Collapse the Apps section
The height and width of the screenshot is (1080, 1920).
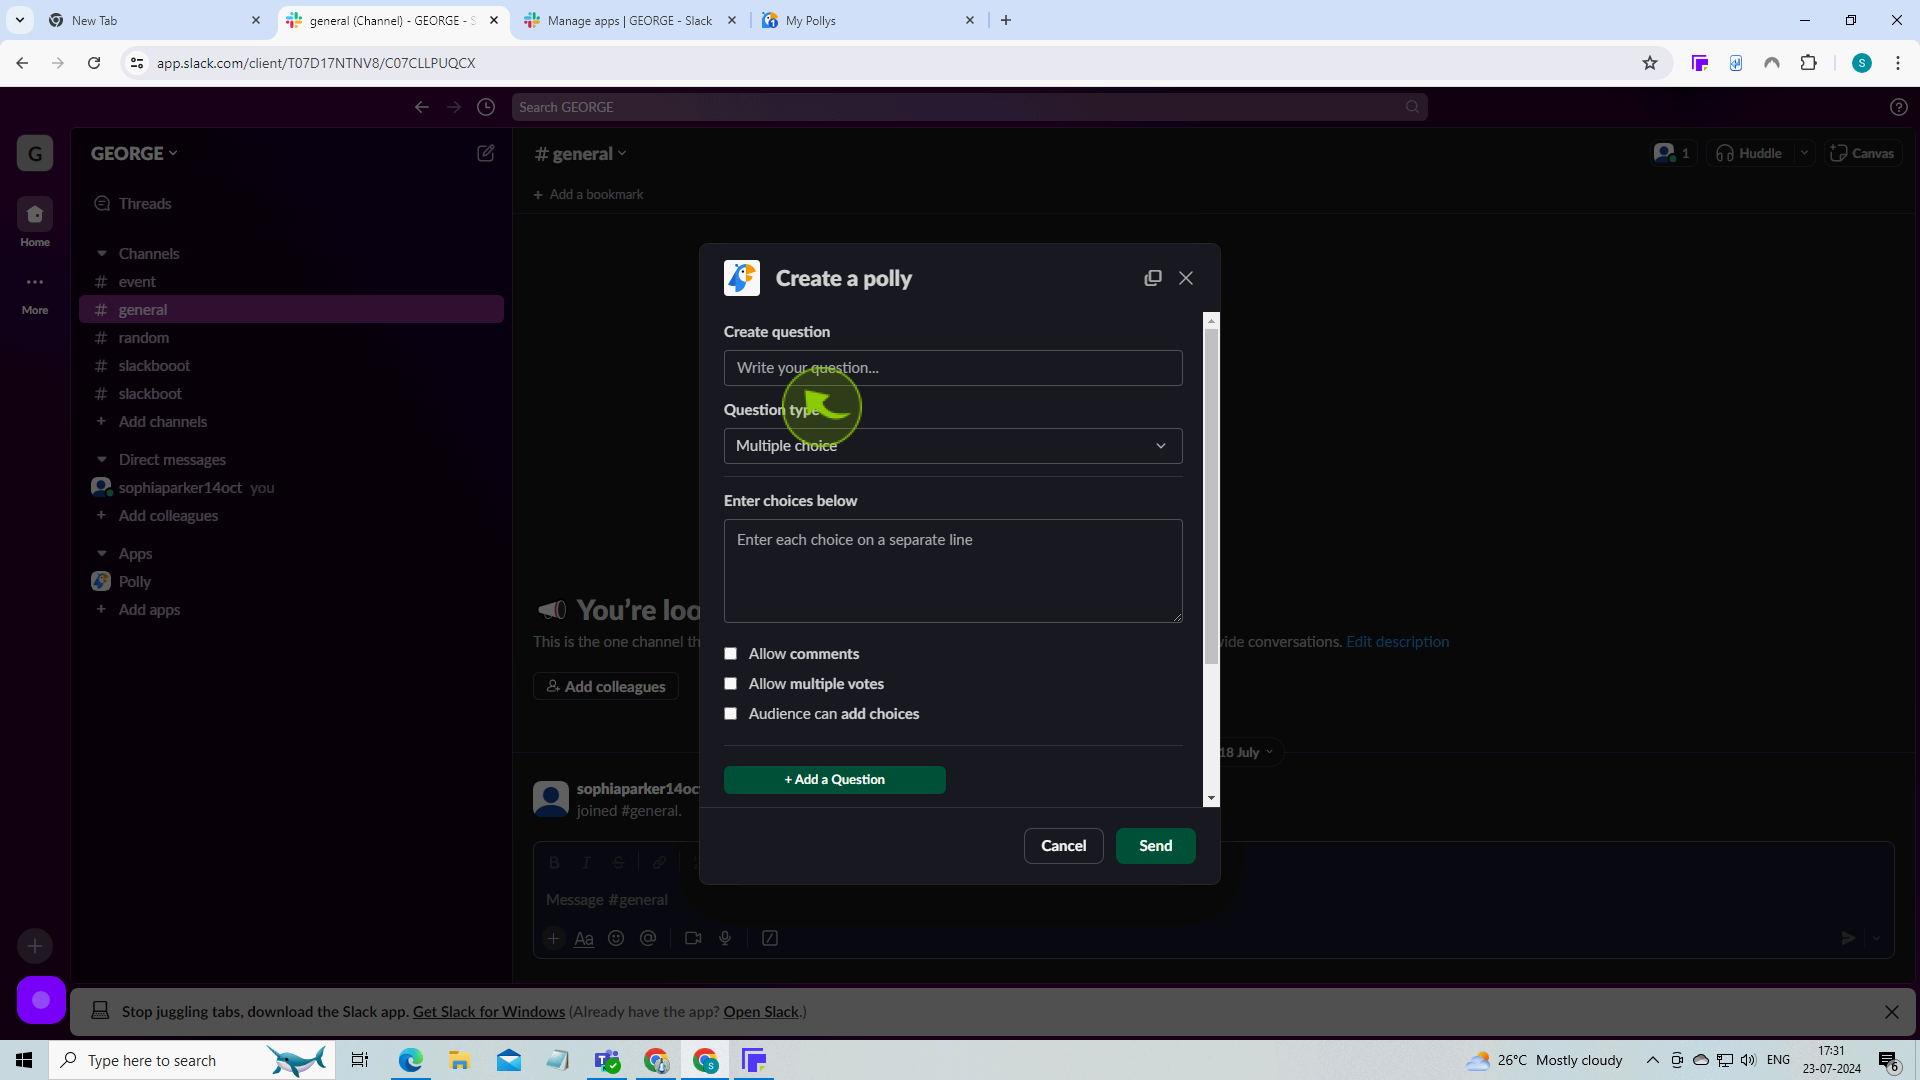(102, 554)
